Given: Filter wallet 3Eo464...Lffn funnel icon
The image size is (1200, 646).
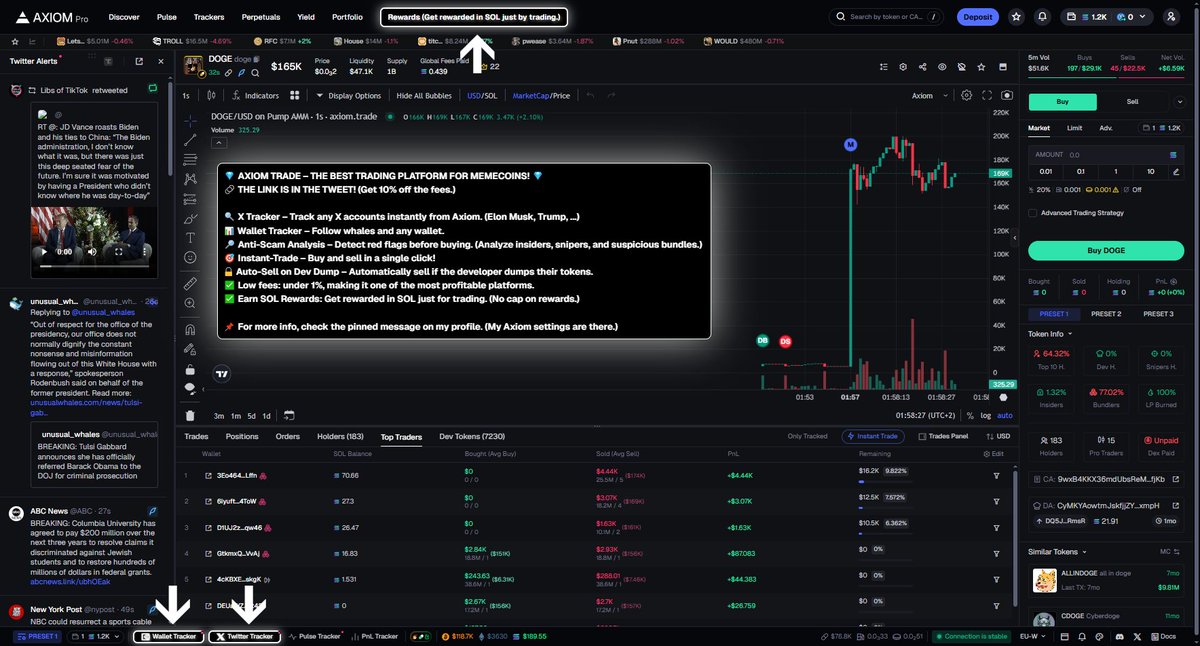Looking at the screenshot, I should pyautogui.click(x=996, y=475).
